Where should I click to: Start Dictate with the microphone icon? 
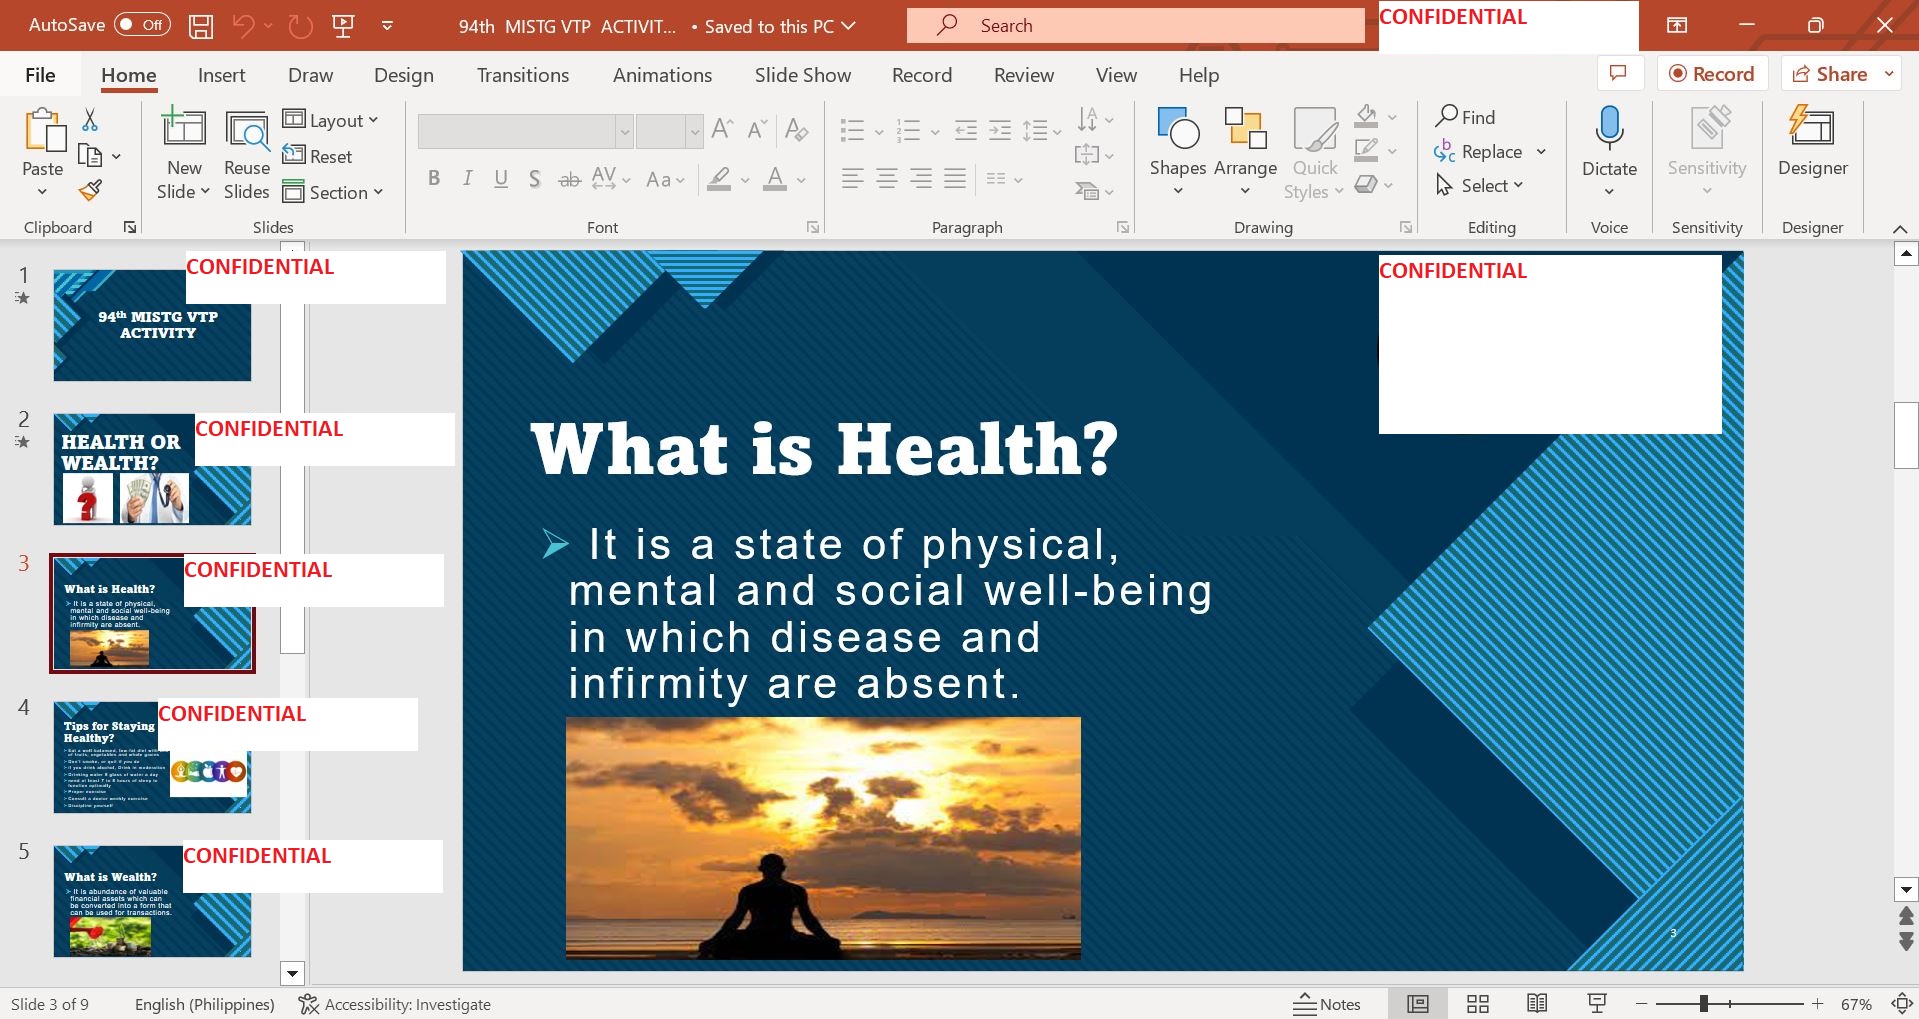(x=1609, y=152)
